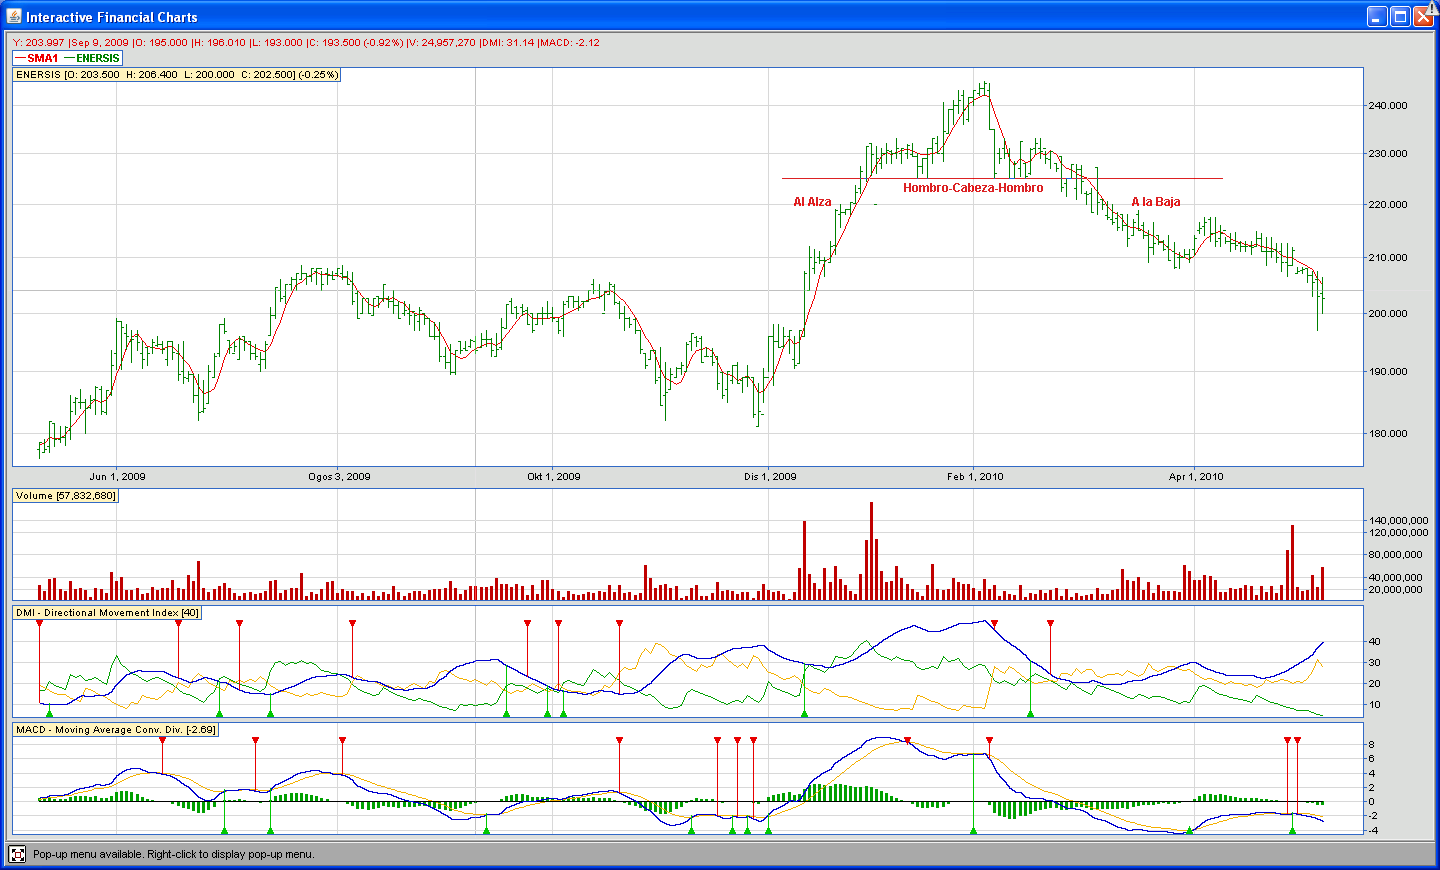Viewport: 1440px width, 870px height.
Task: Click the 40,000,000 volume axis label
Action: [x=1396, y=578]
